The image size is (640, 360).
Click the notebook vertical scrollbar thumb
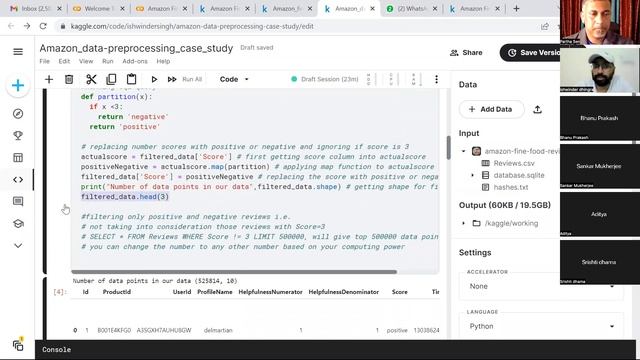[x=449, y=147]
